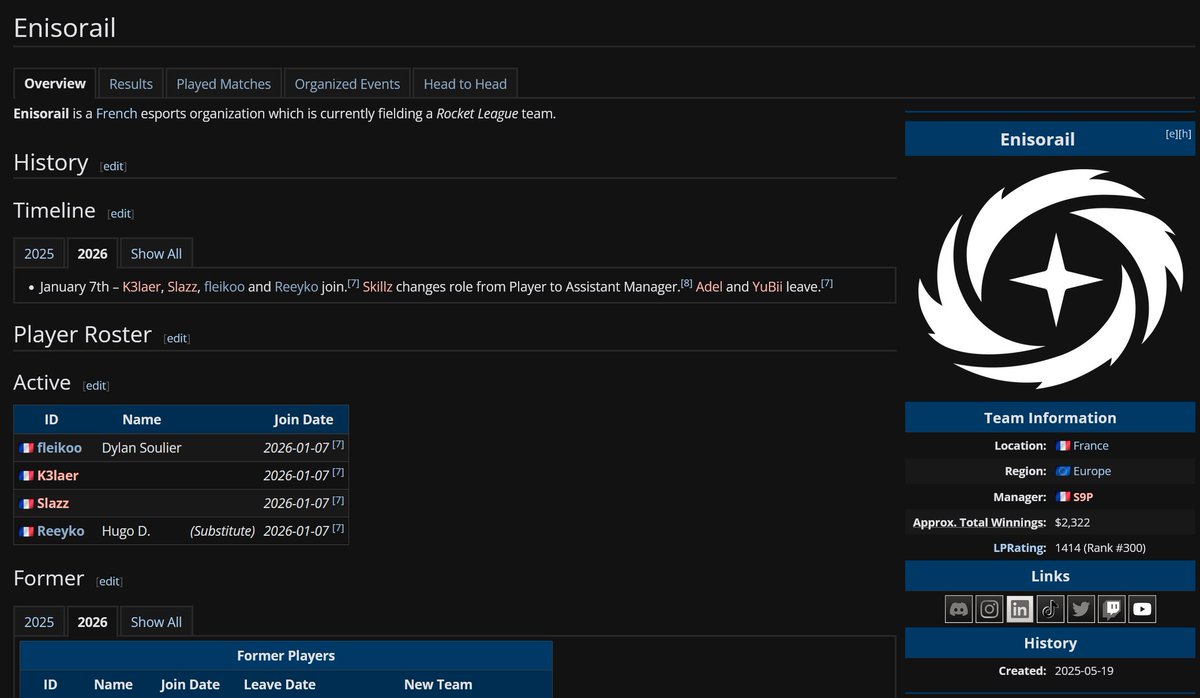Screen dimensions: 1200x698
Task: Open the Twitter link icon
Action: (1081, 608)
